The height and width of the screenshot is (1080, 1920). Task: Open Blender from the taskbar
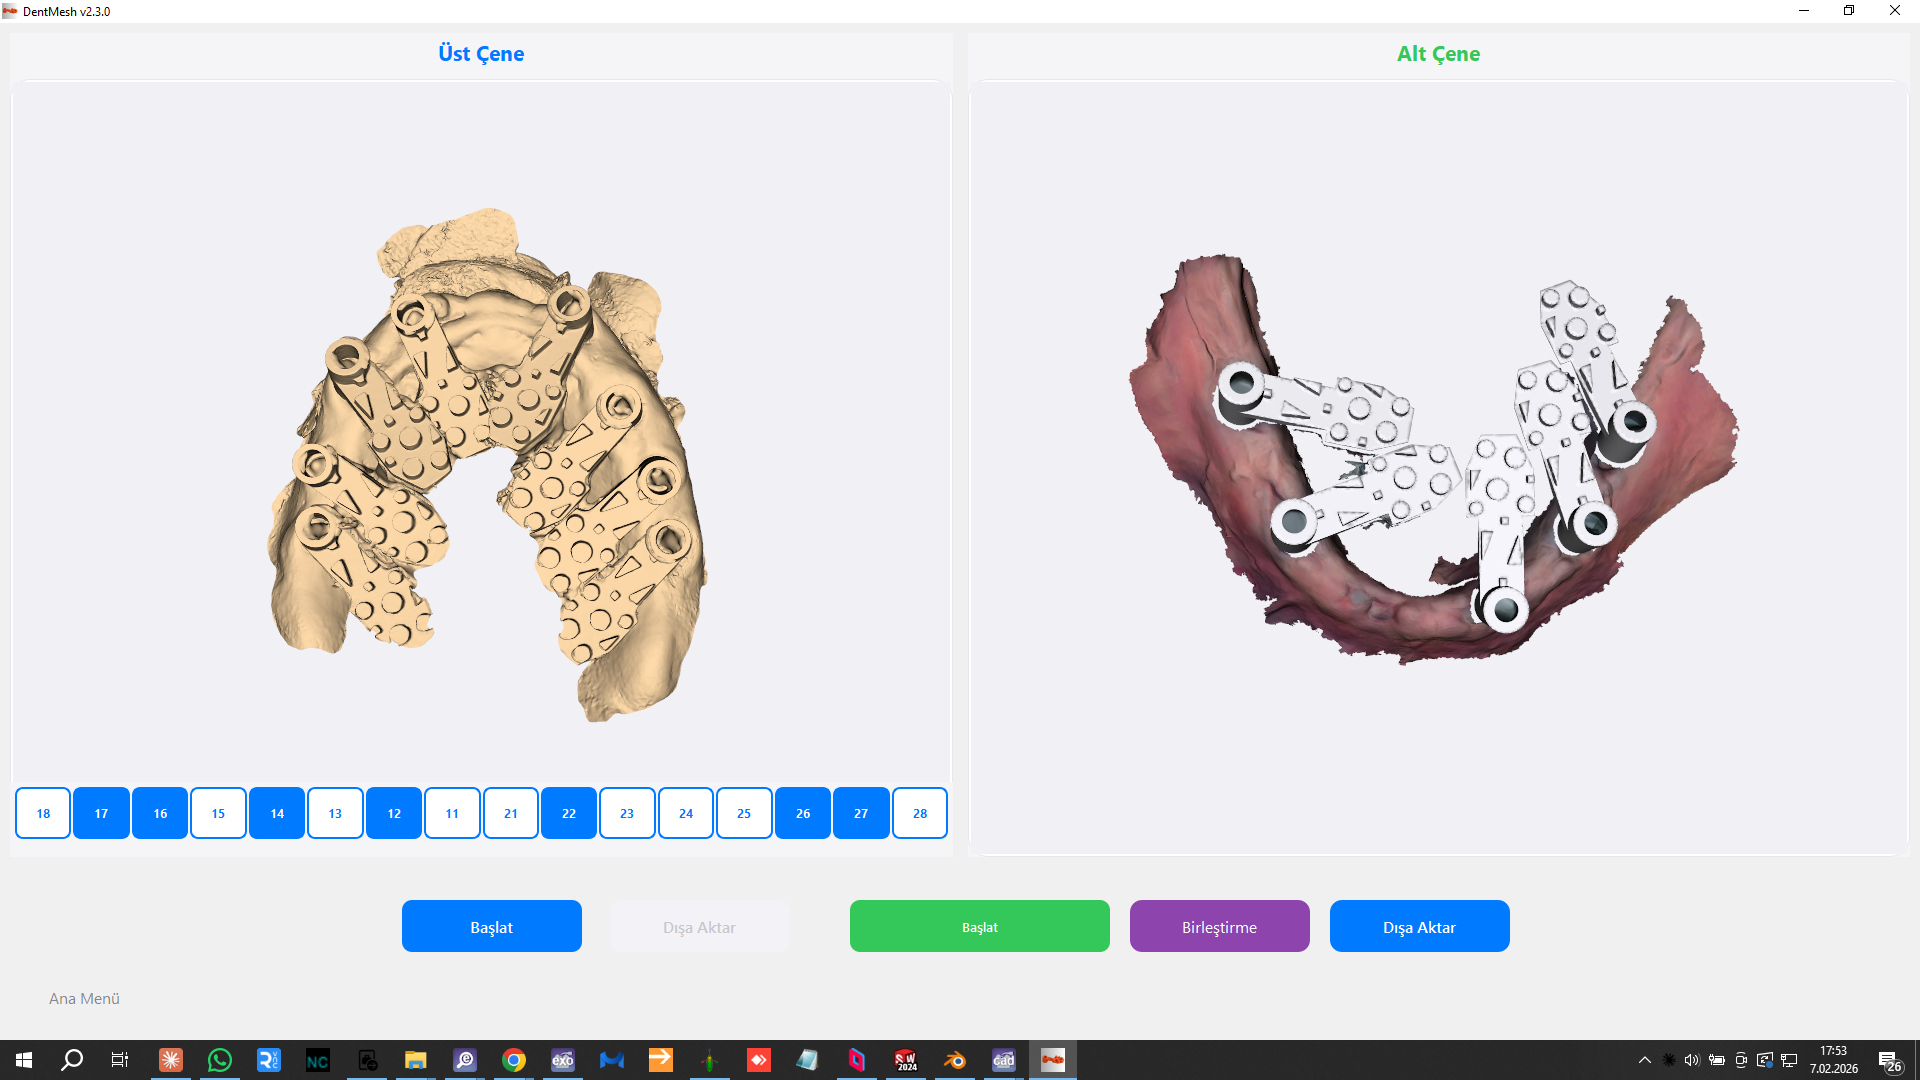[x=954, y=1060]
